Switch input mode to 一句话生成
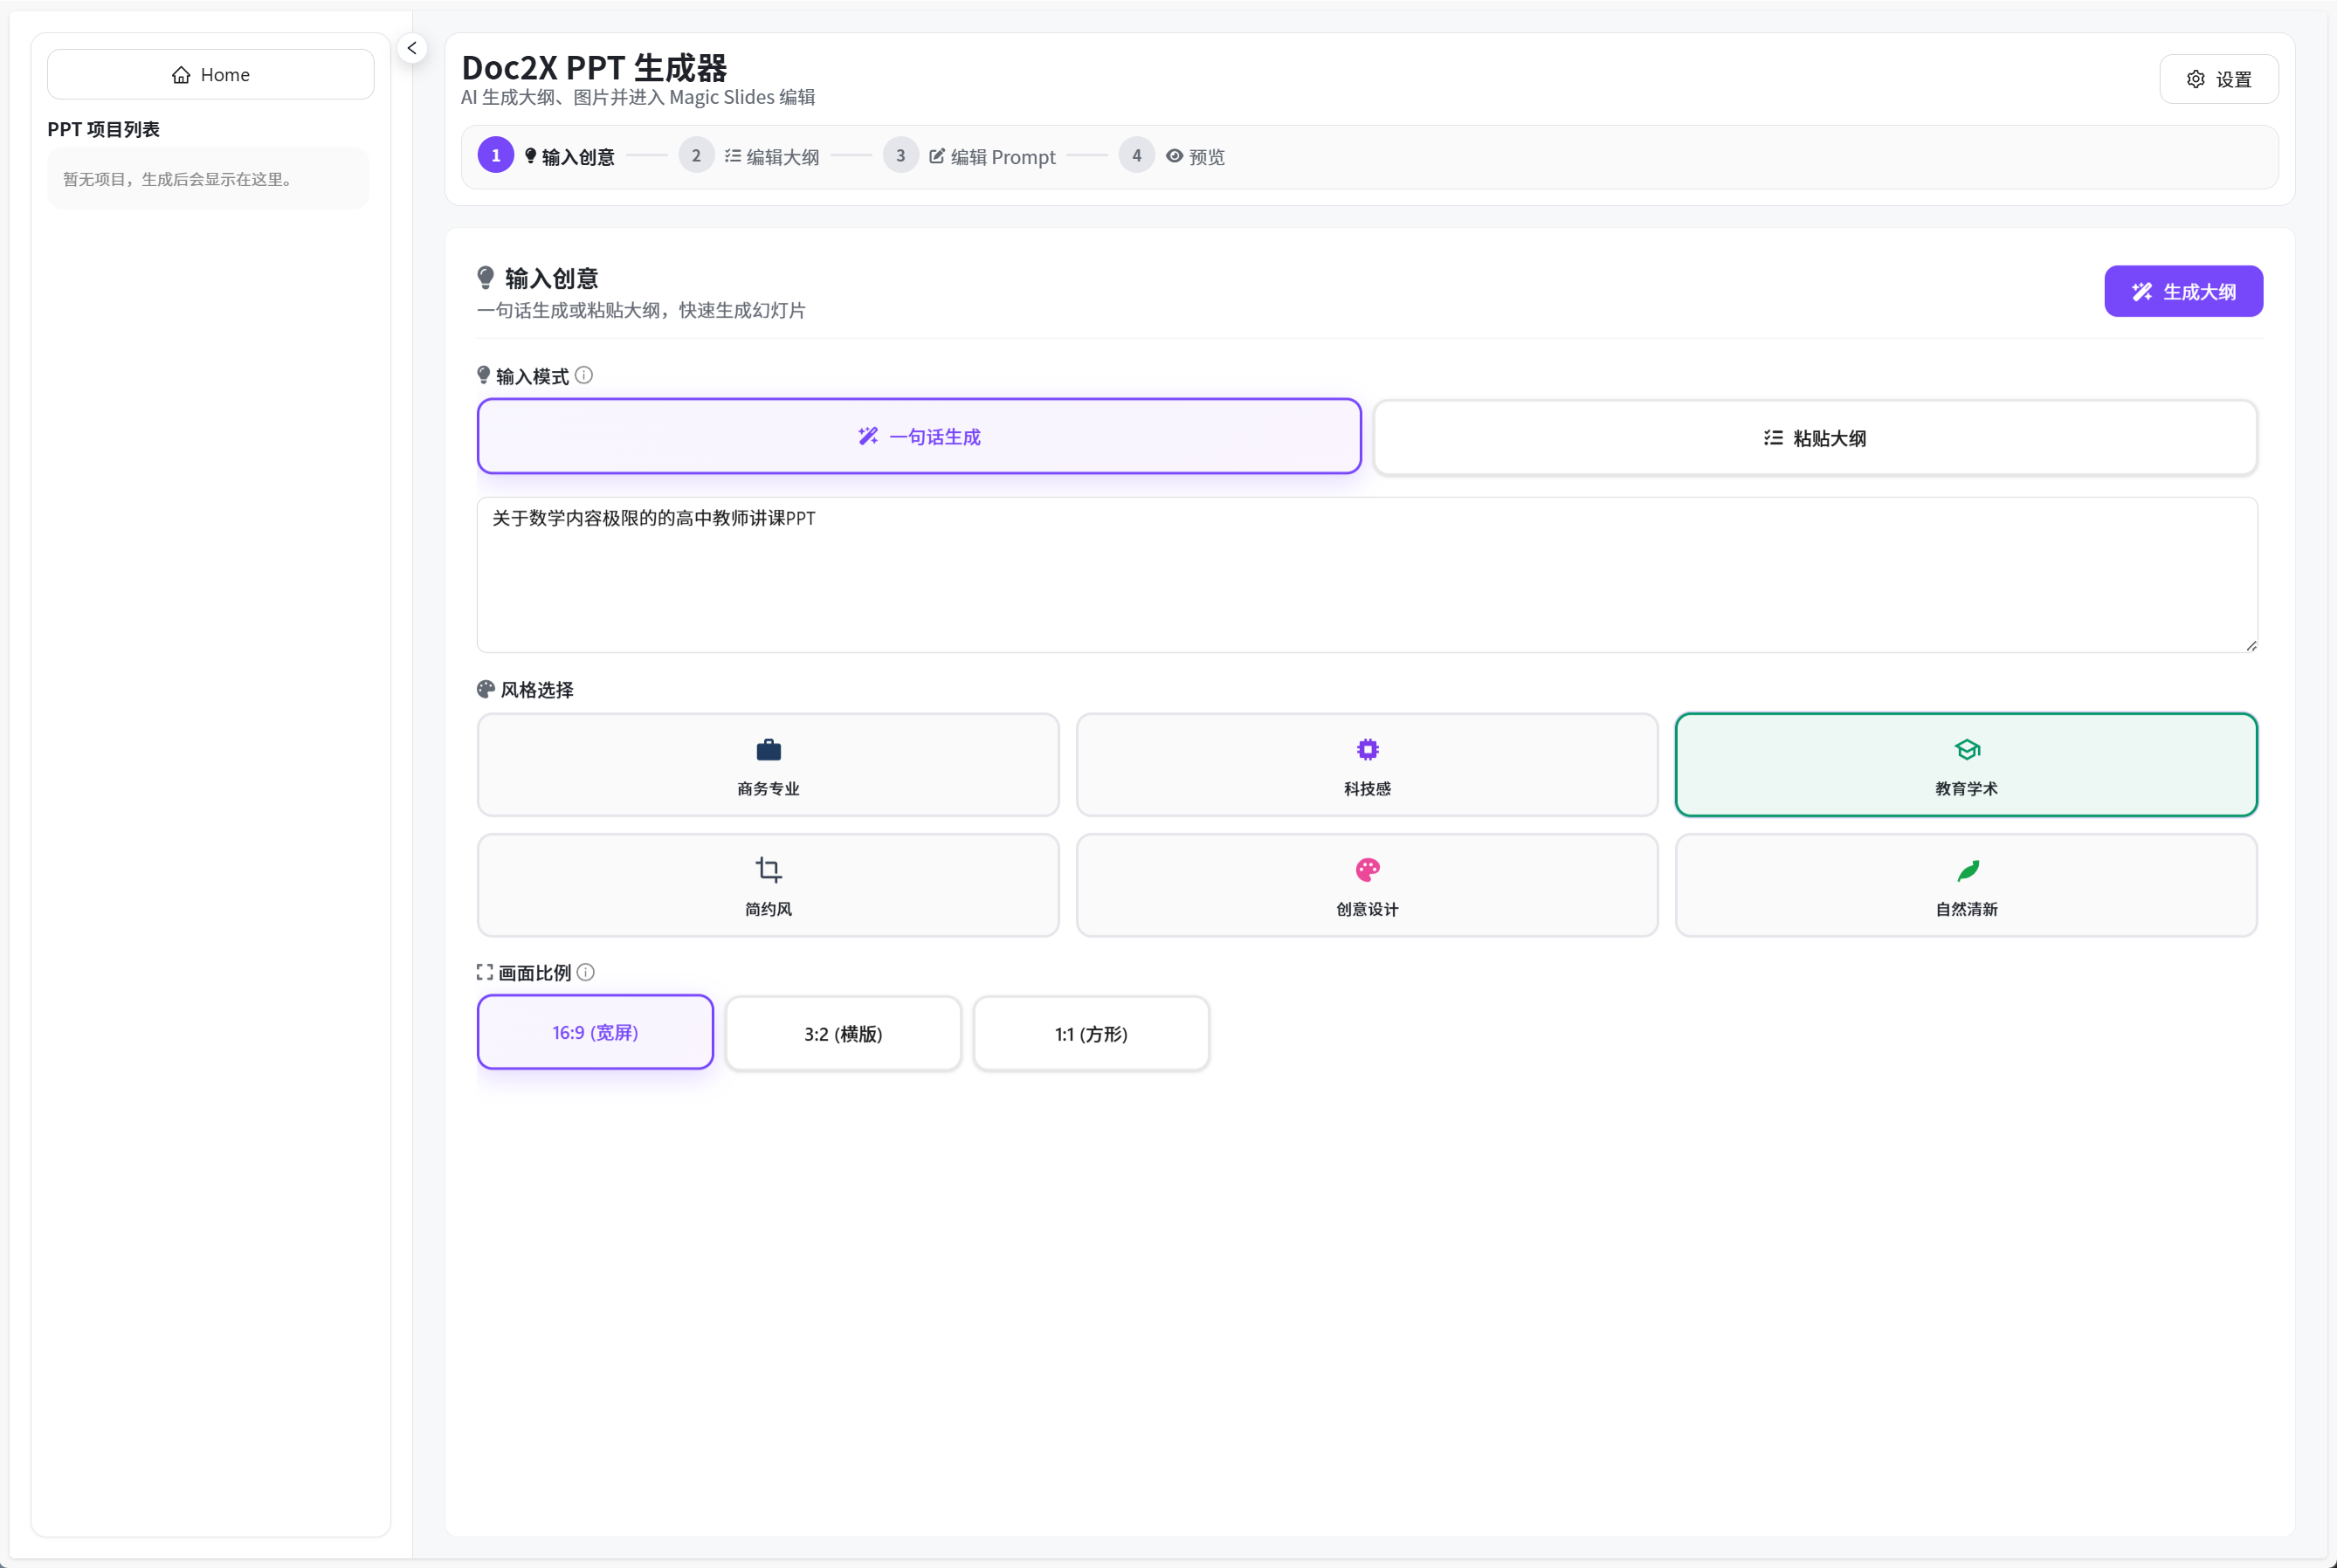This screenshot has height=1568, width=2337. pos(919,437)
